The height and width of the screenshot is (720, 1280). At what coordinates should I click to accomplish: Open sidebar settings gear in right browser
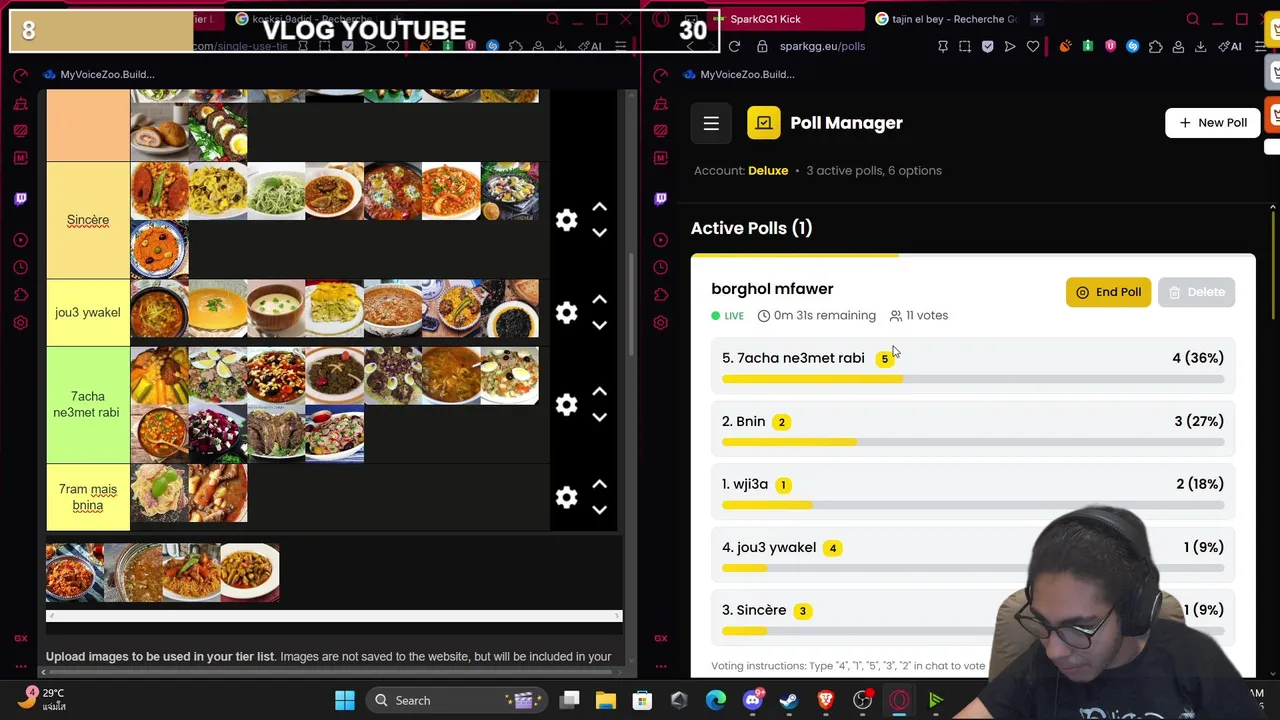coord(660,323)
